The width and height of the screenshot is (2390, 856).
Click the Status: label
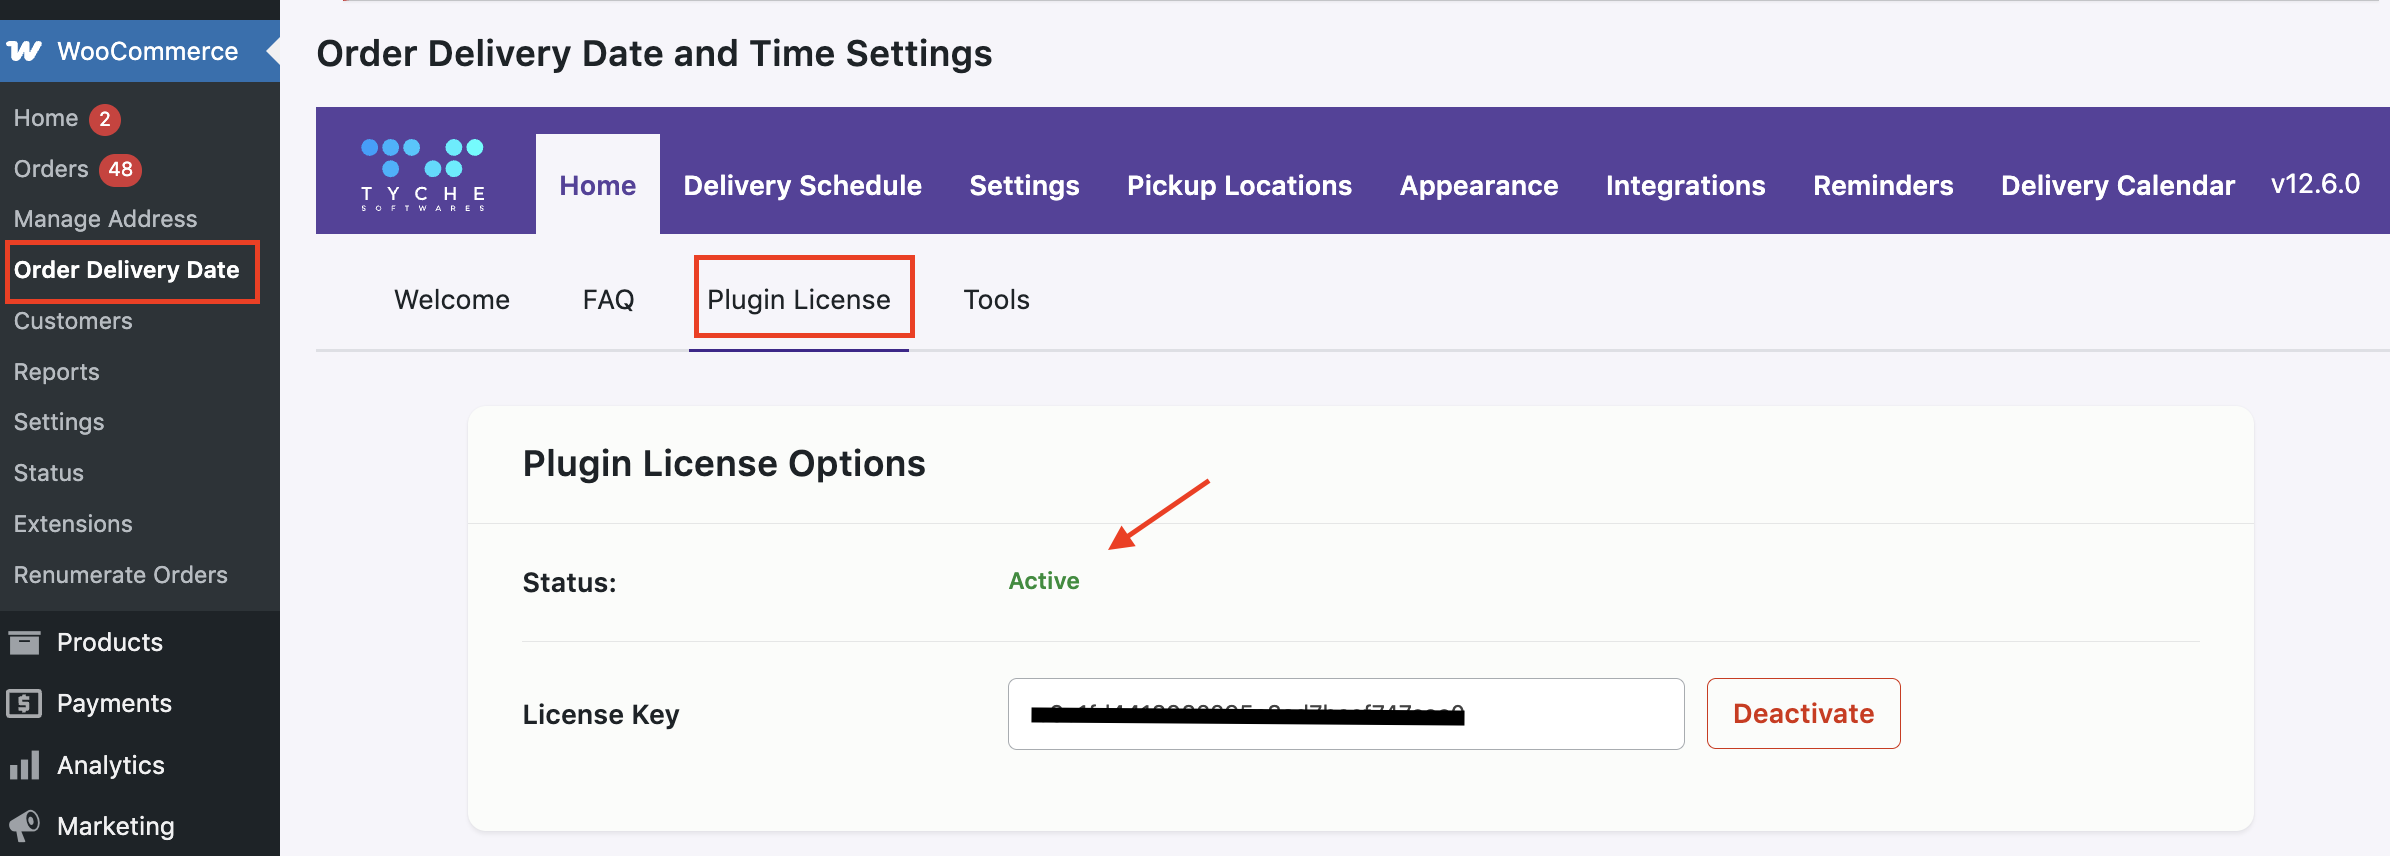[570, 582]
